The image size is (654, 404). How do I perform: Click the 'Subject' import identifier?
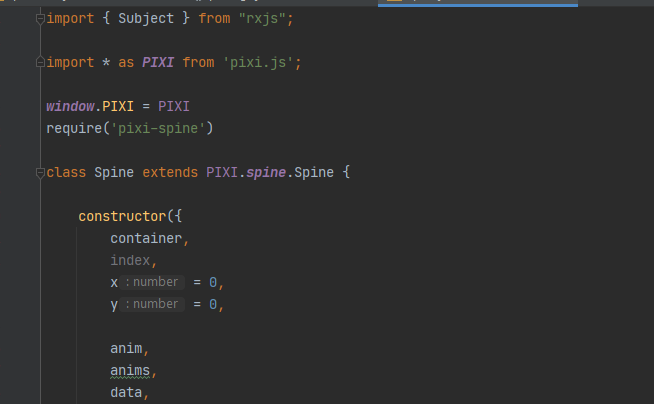click(x=146, y=18)
